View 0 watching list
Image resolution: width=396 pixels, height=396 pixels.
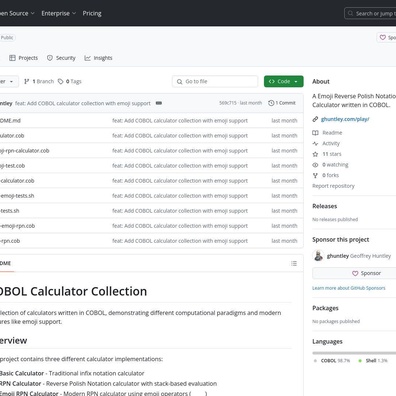pos(335,165)
